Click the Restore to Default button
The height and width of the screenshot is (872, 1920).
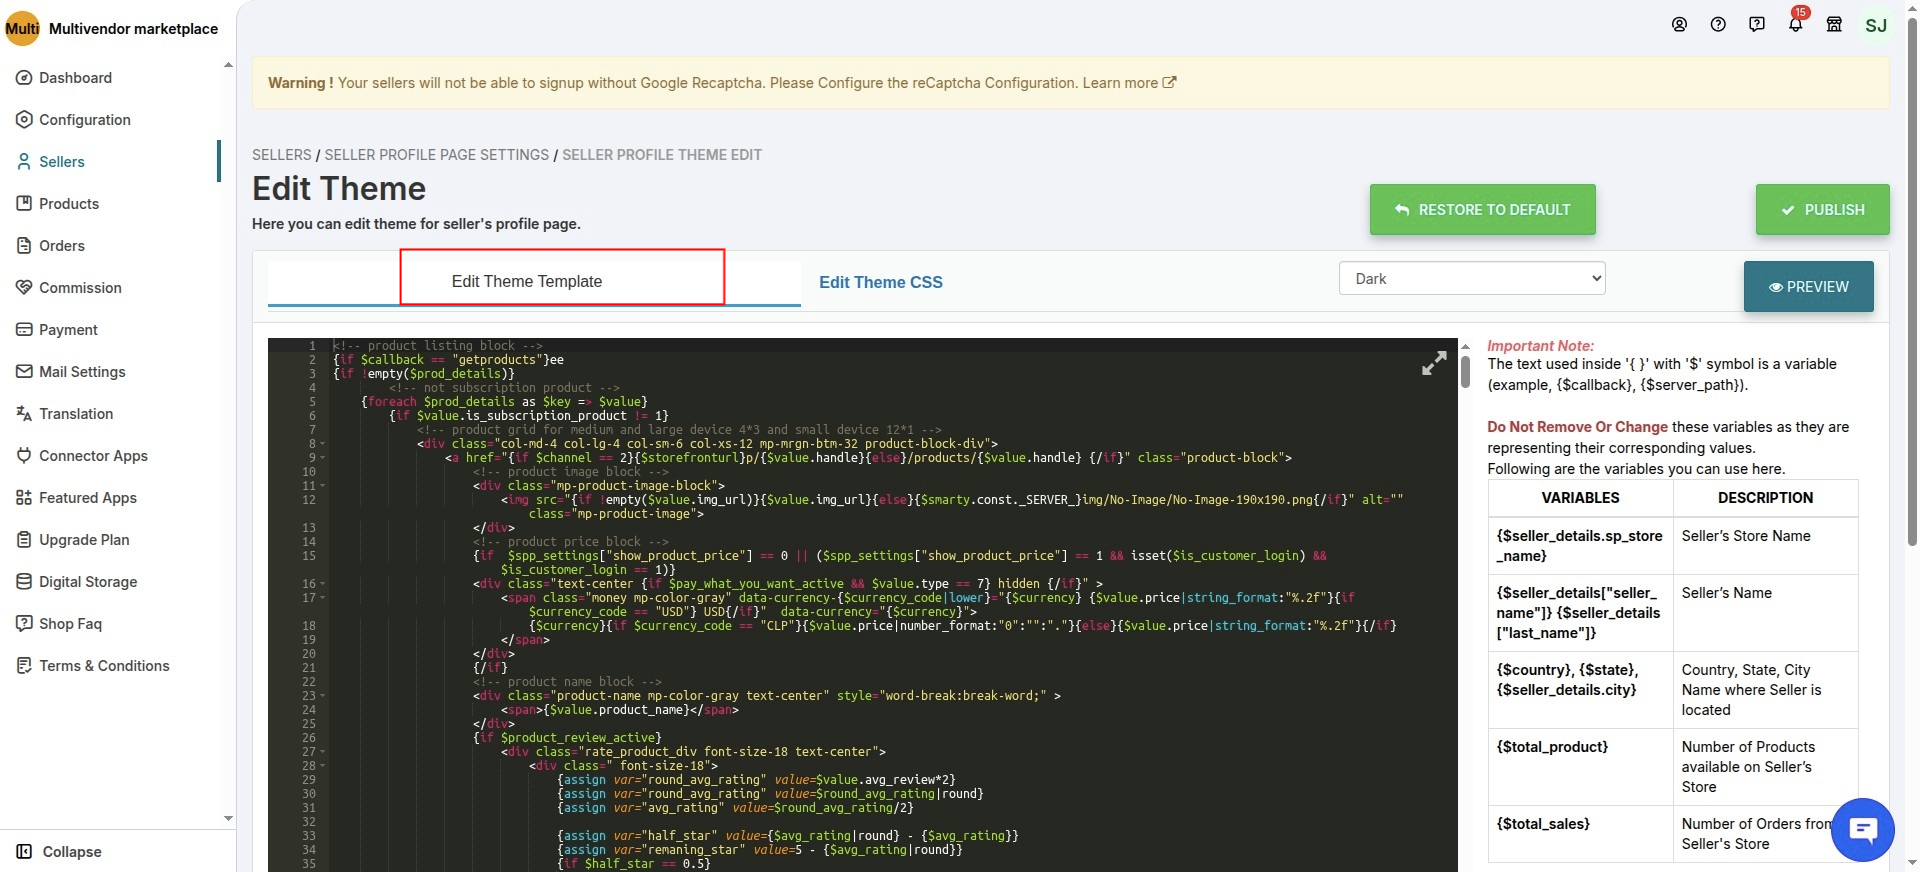pos(1482,210)
